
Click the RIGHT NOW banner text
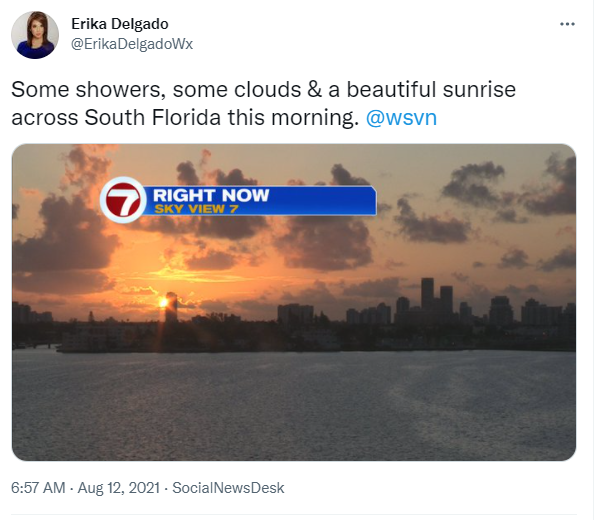(211, 195)
